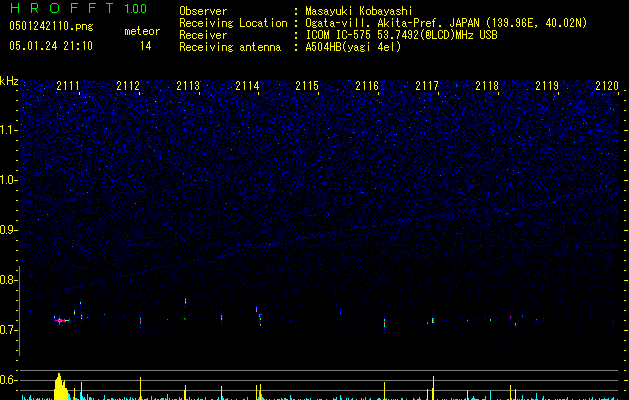This screenshot has height=400, width=629.
Task: Click the Observer field label
Action: 203,11
